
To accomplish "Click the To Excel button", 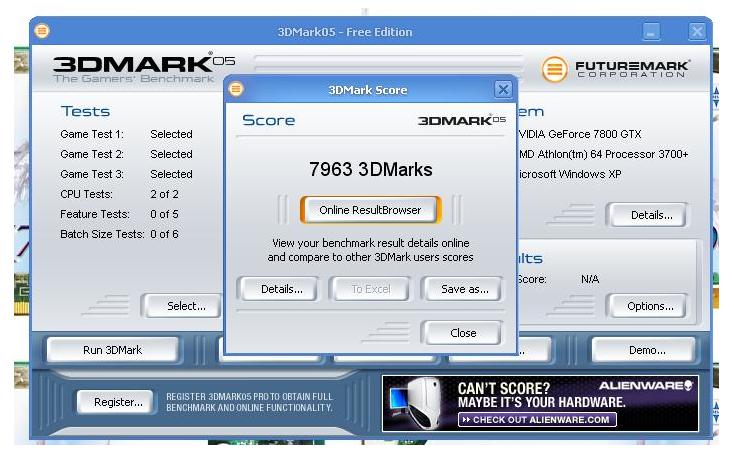I will 370,289.
